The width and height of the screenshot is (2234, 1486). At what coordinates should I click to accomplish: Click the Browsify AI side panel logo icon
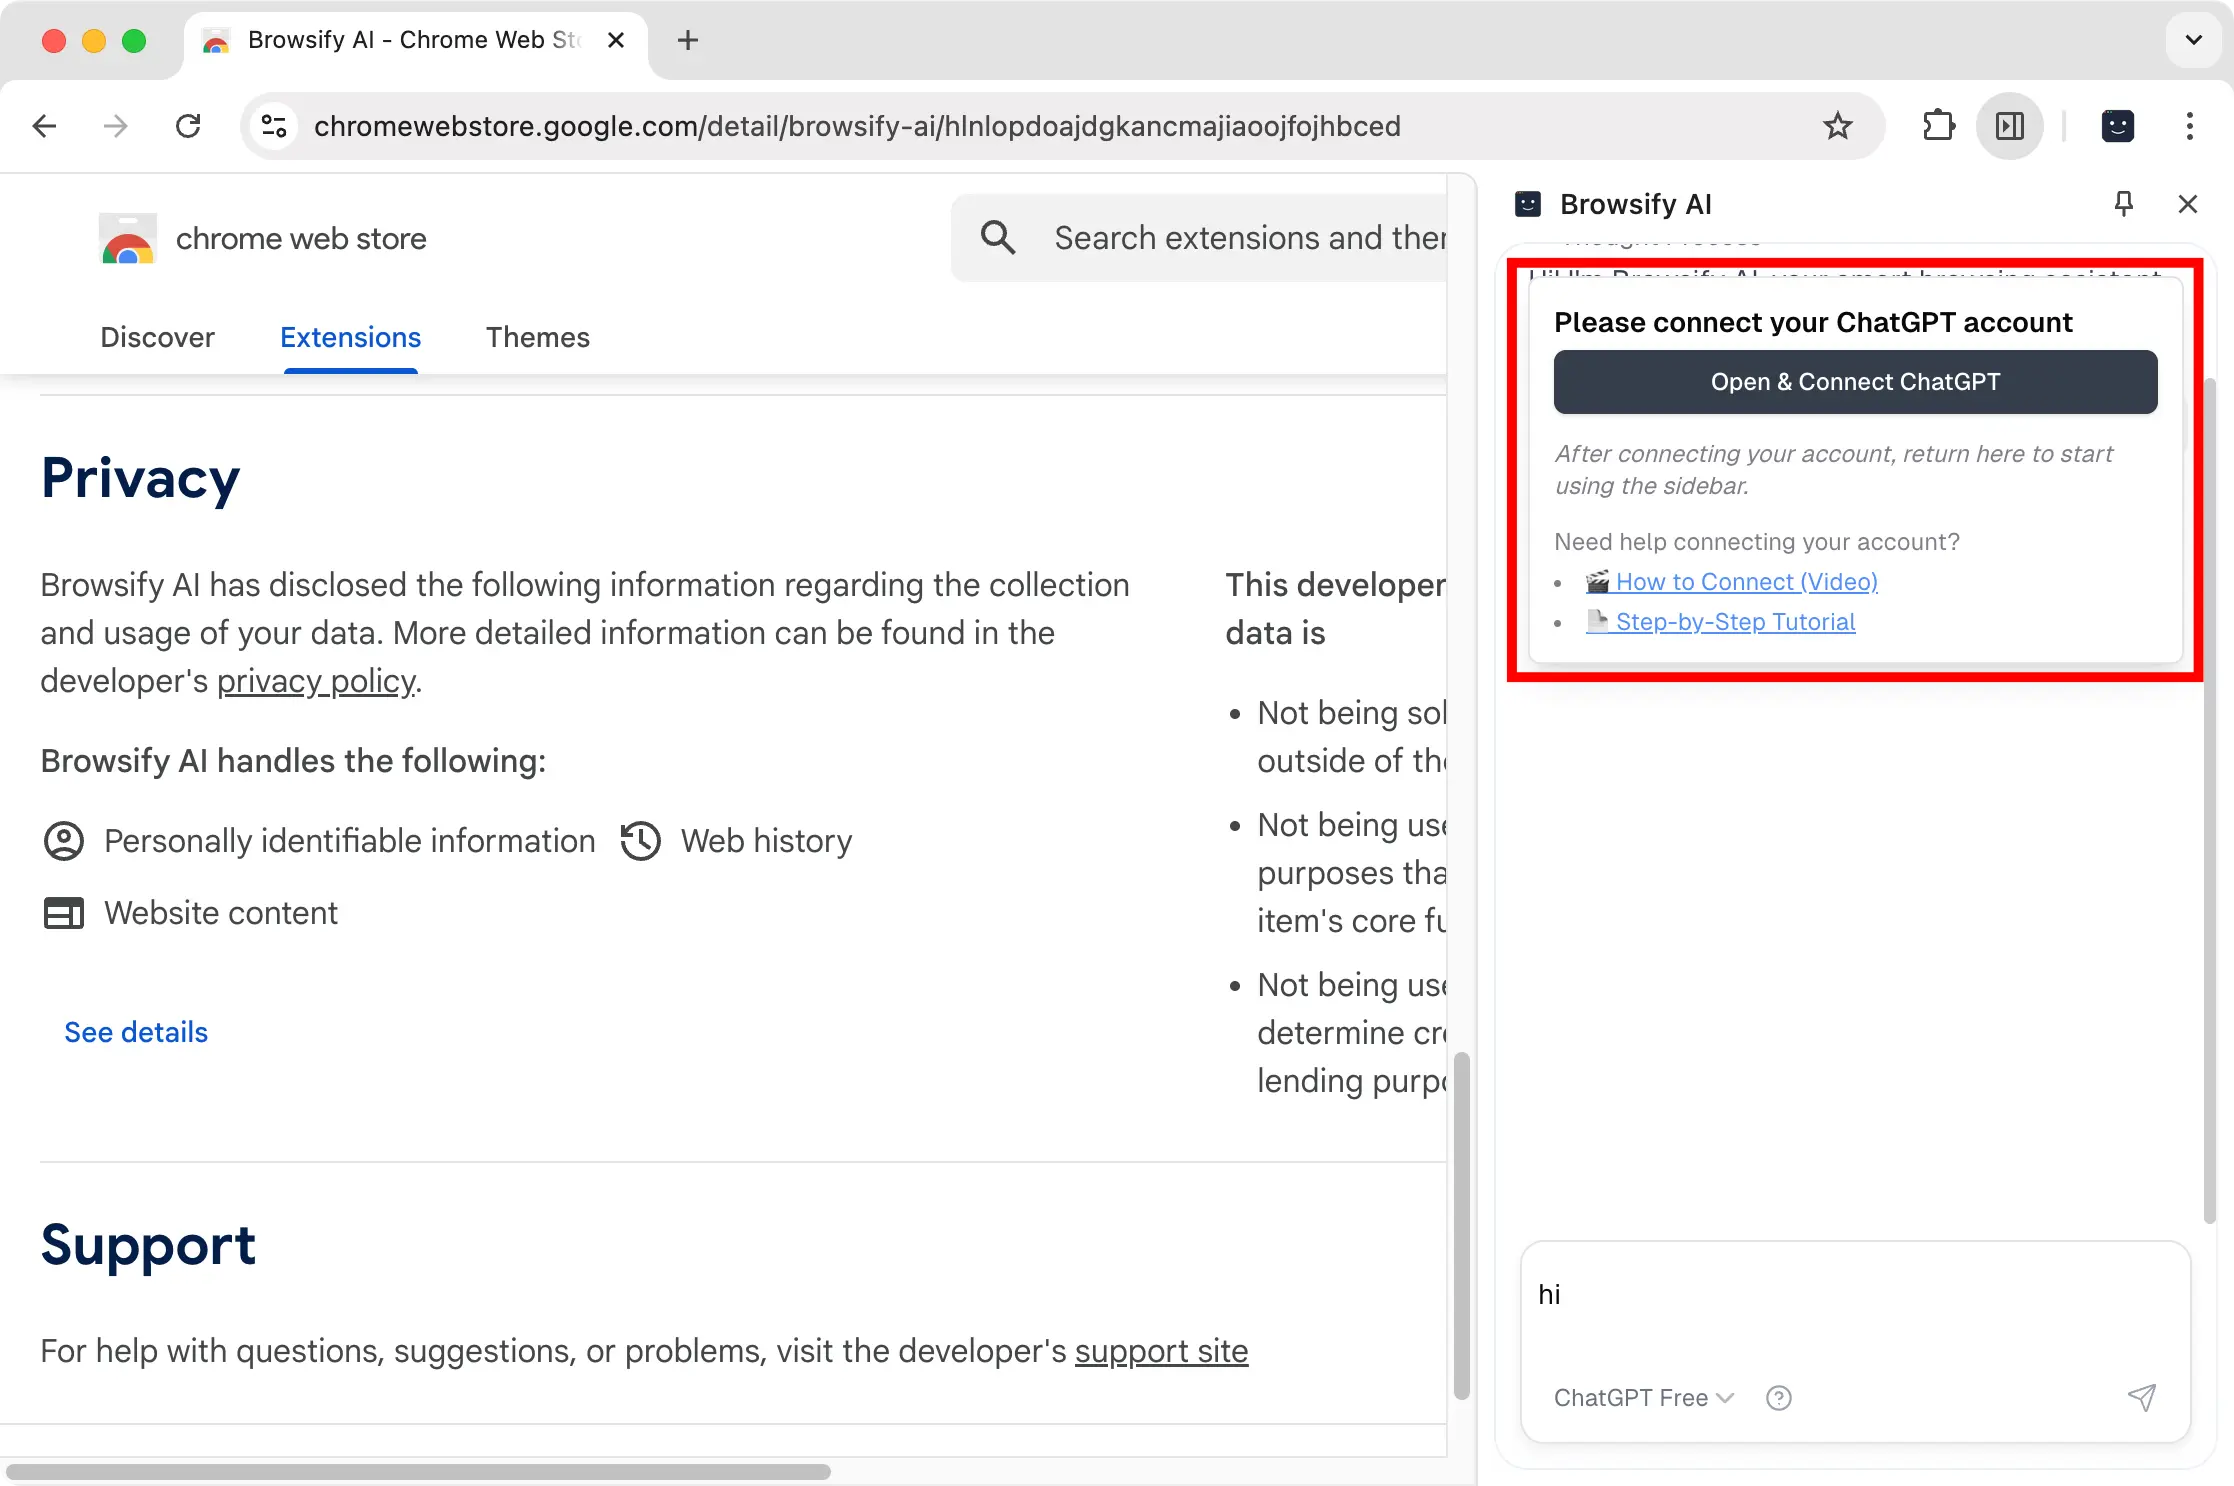(x=1528, y=204)
